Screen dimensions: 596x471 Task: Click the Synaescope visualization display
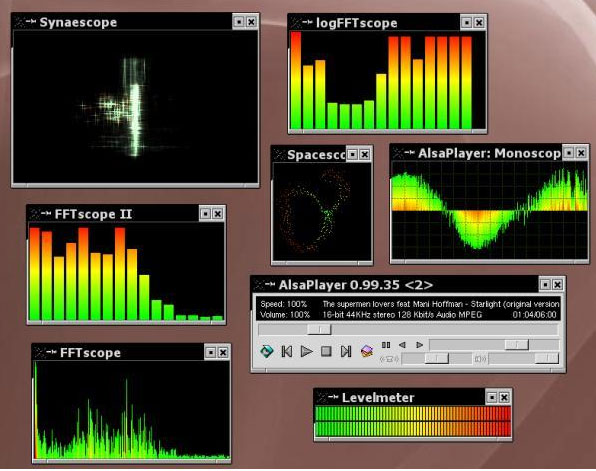135,107
